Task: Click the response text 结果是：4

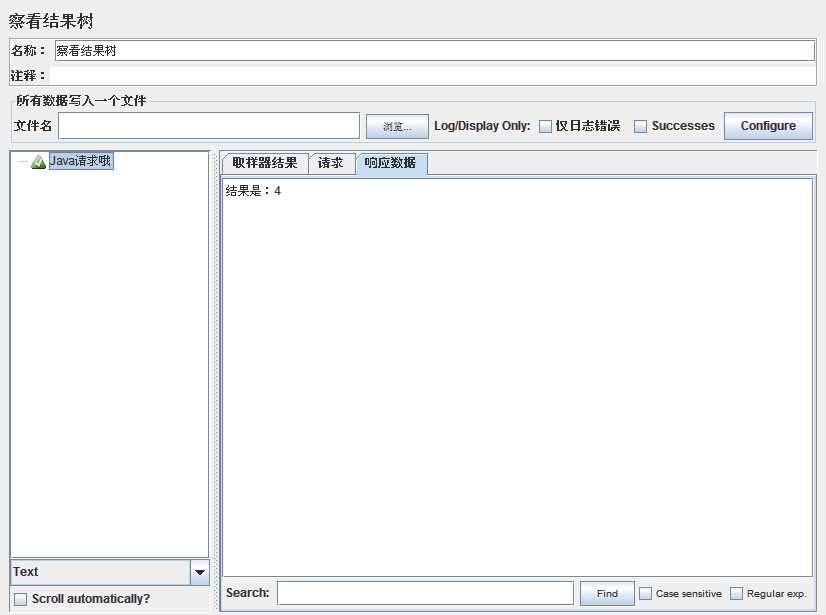Action: coord(253,191)
